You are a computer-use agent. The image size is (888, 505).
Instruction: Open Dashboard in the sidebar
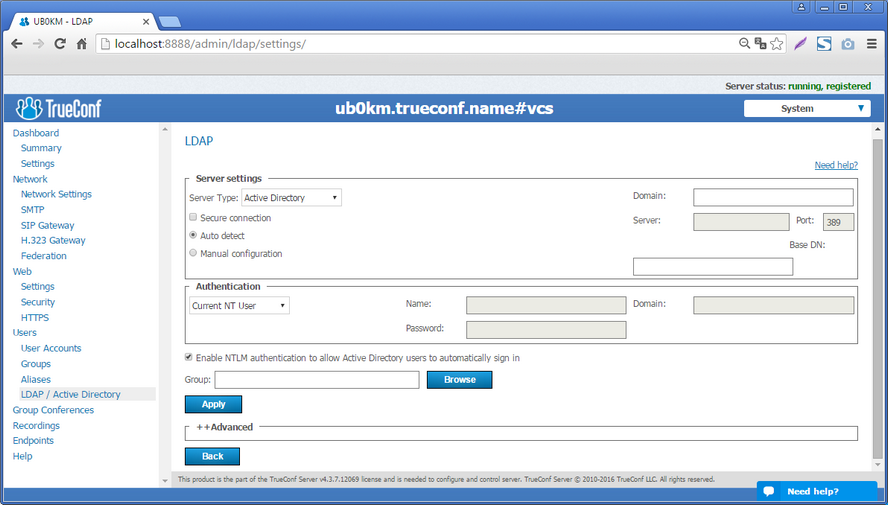(x=36, y=133)
